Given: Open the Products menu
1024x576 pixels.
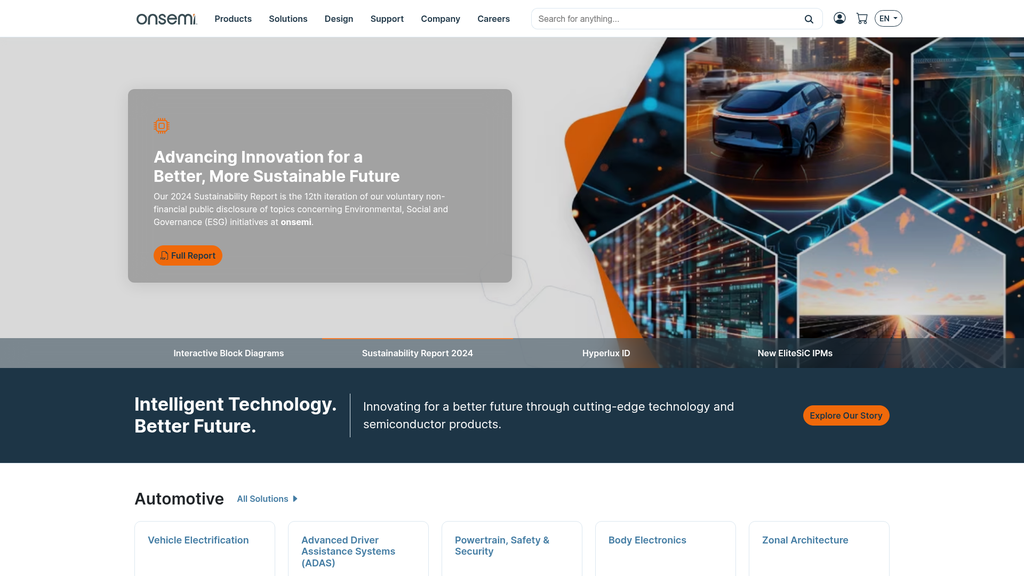Looking at the screenshot, I should pyautogui.click(x=233, y=19).
